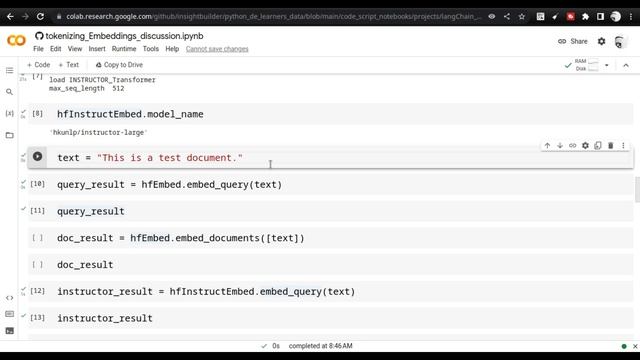Open the RAM and Disk resource indicator
Screen dimensions: 640x360
pos(586,65)
